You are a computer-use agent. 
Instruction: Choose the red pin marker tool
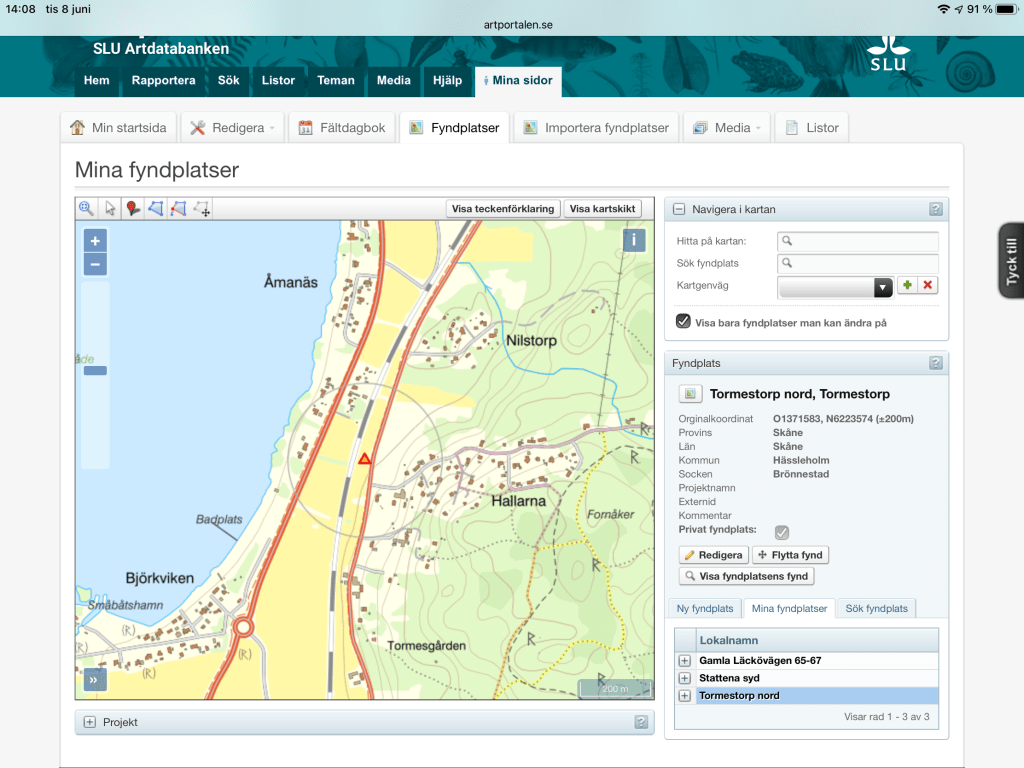point(133,209)
